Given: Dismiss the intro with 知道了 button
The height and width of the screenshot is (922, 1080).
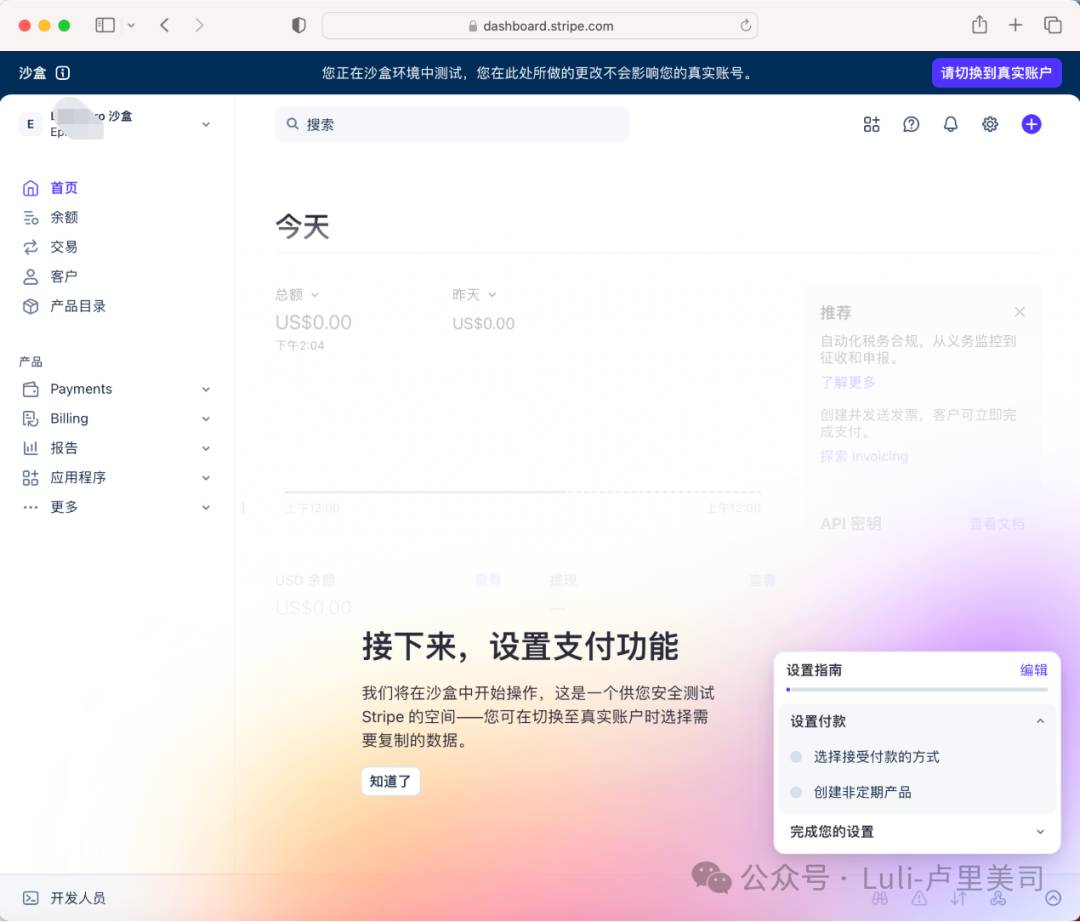Looking at the screenshot, I should tap(391, 782).
